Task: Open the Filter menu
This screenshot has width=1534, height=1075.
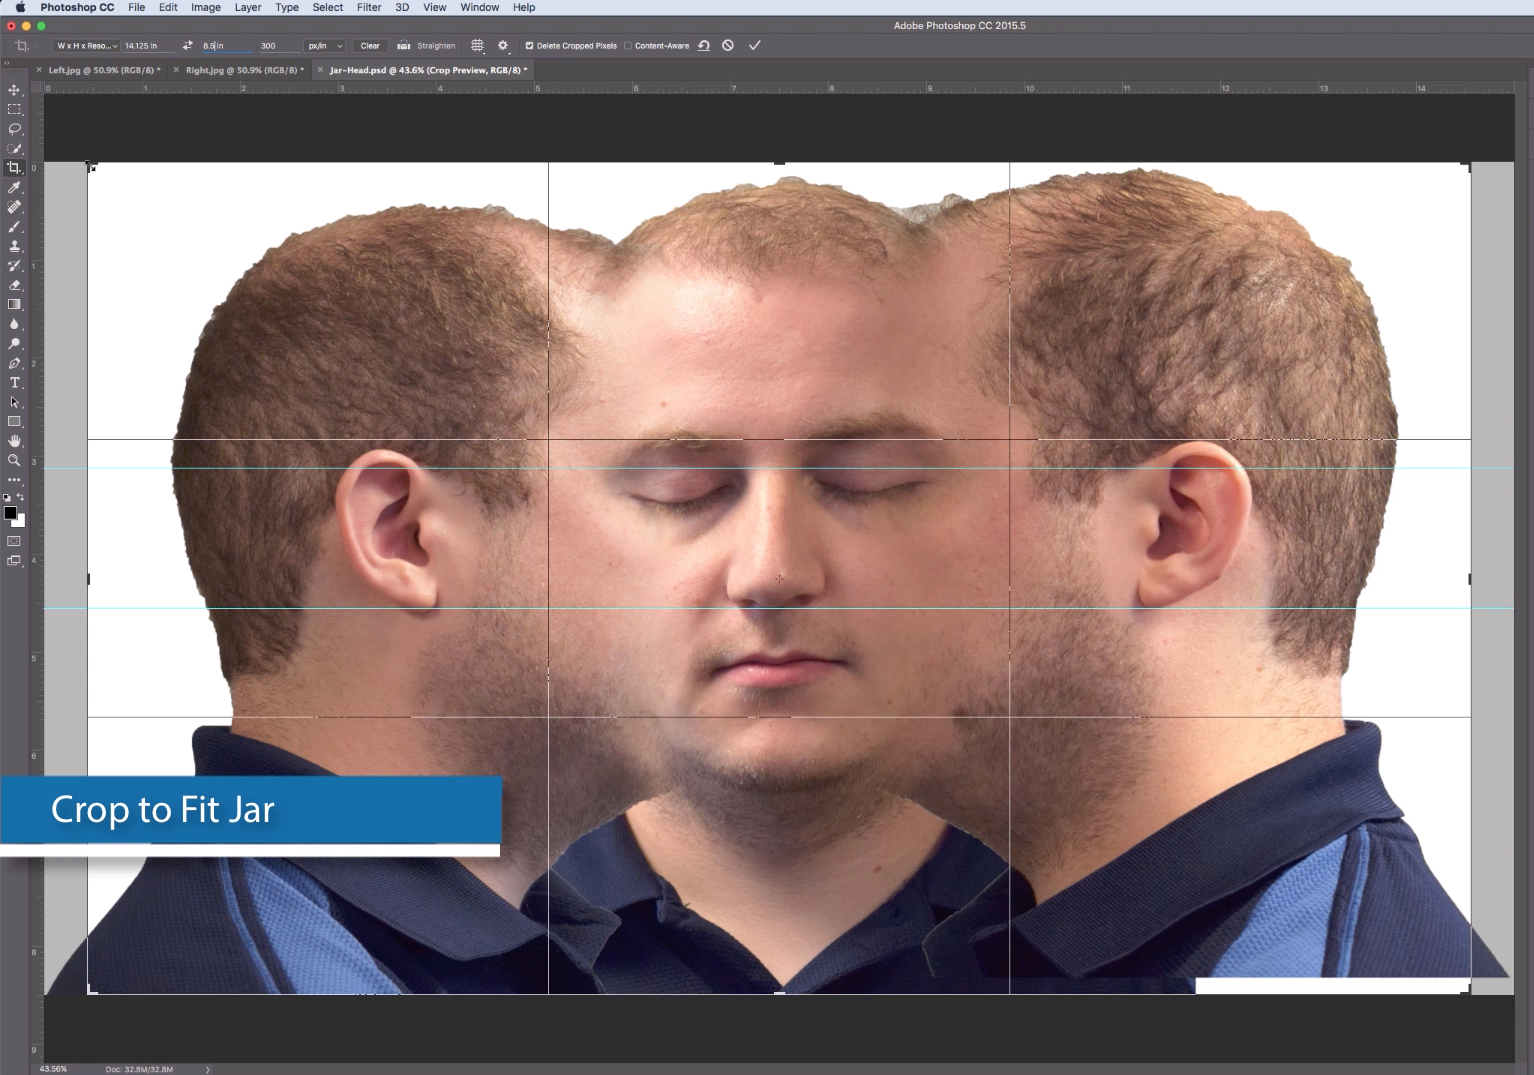Action: coord(369,7)
